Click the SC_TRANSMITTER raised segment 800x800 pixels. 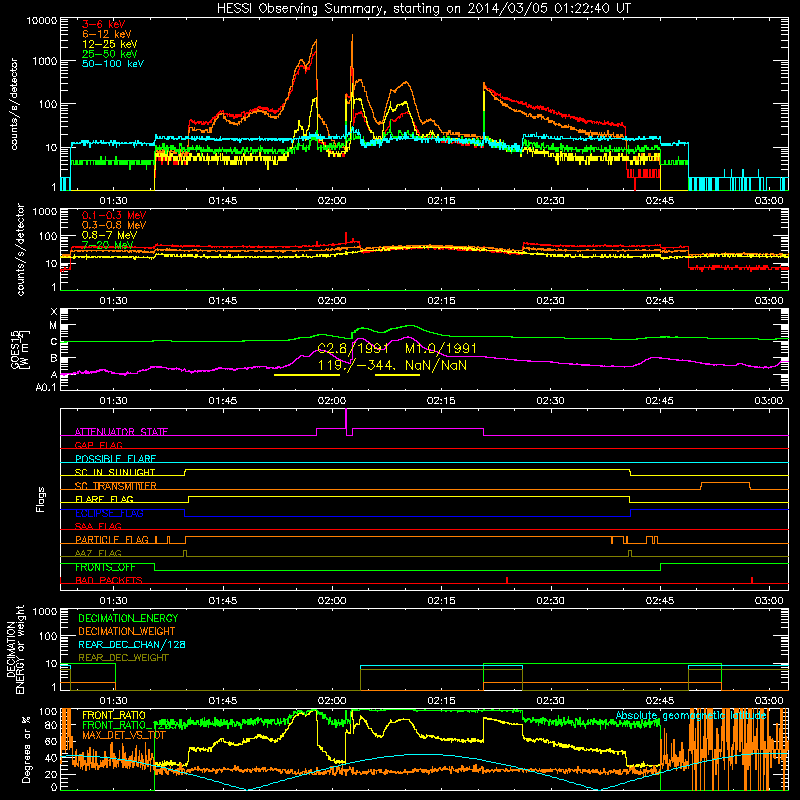[726, 483]
